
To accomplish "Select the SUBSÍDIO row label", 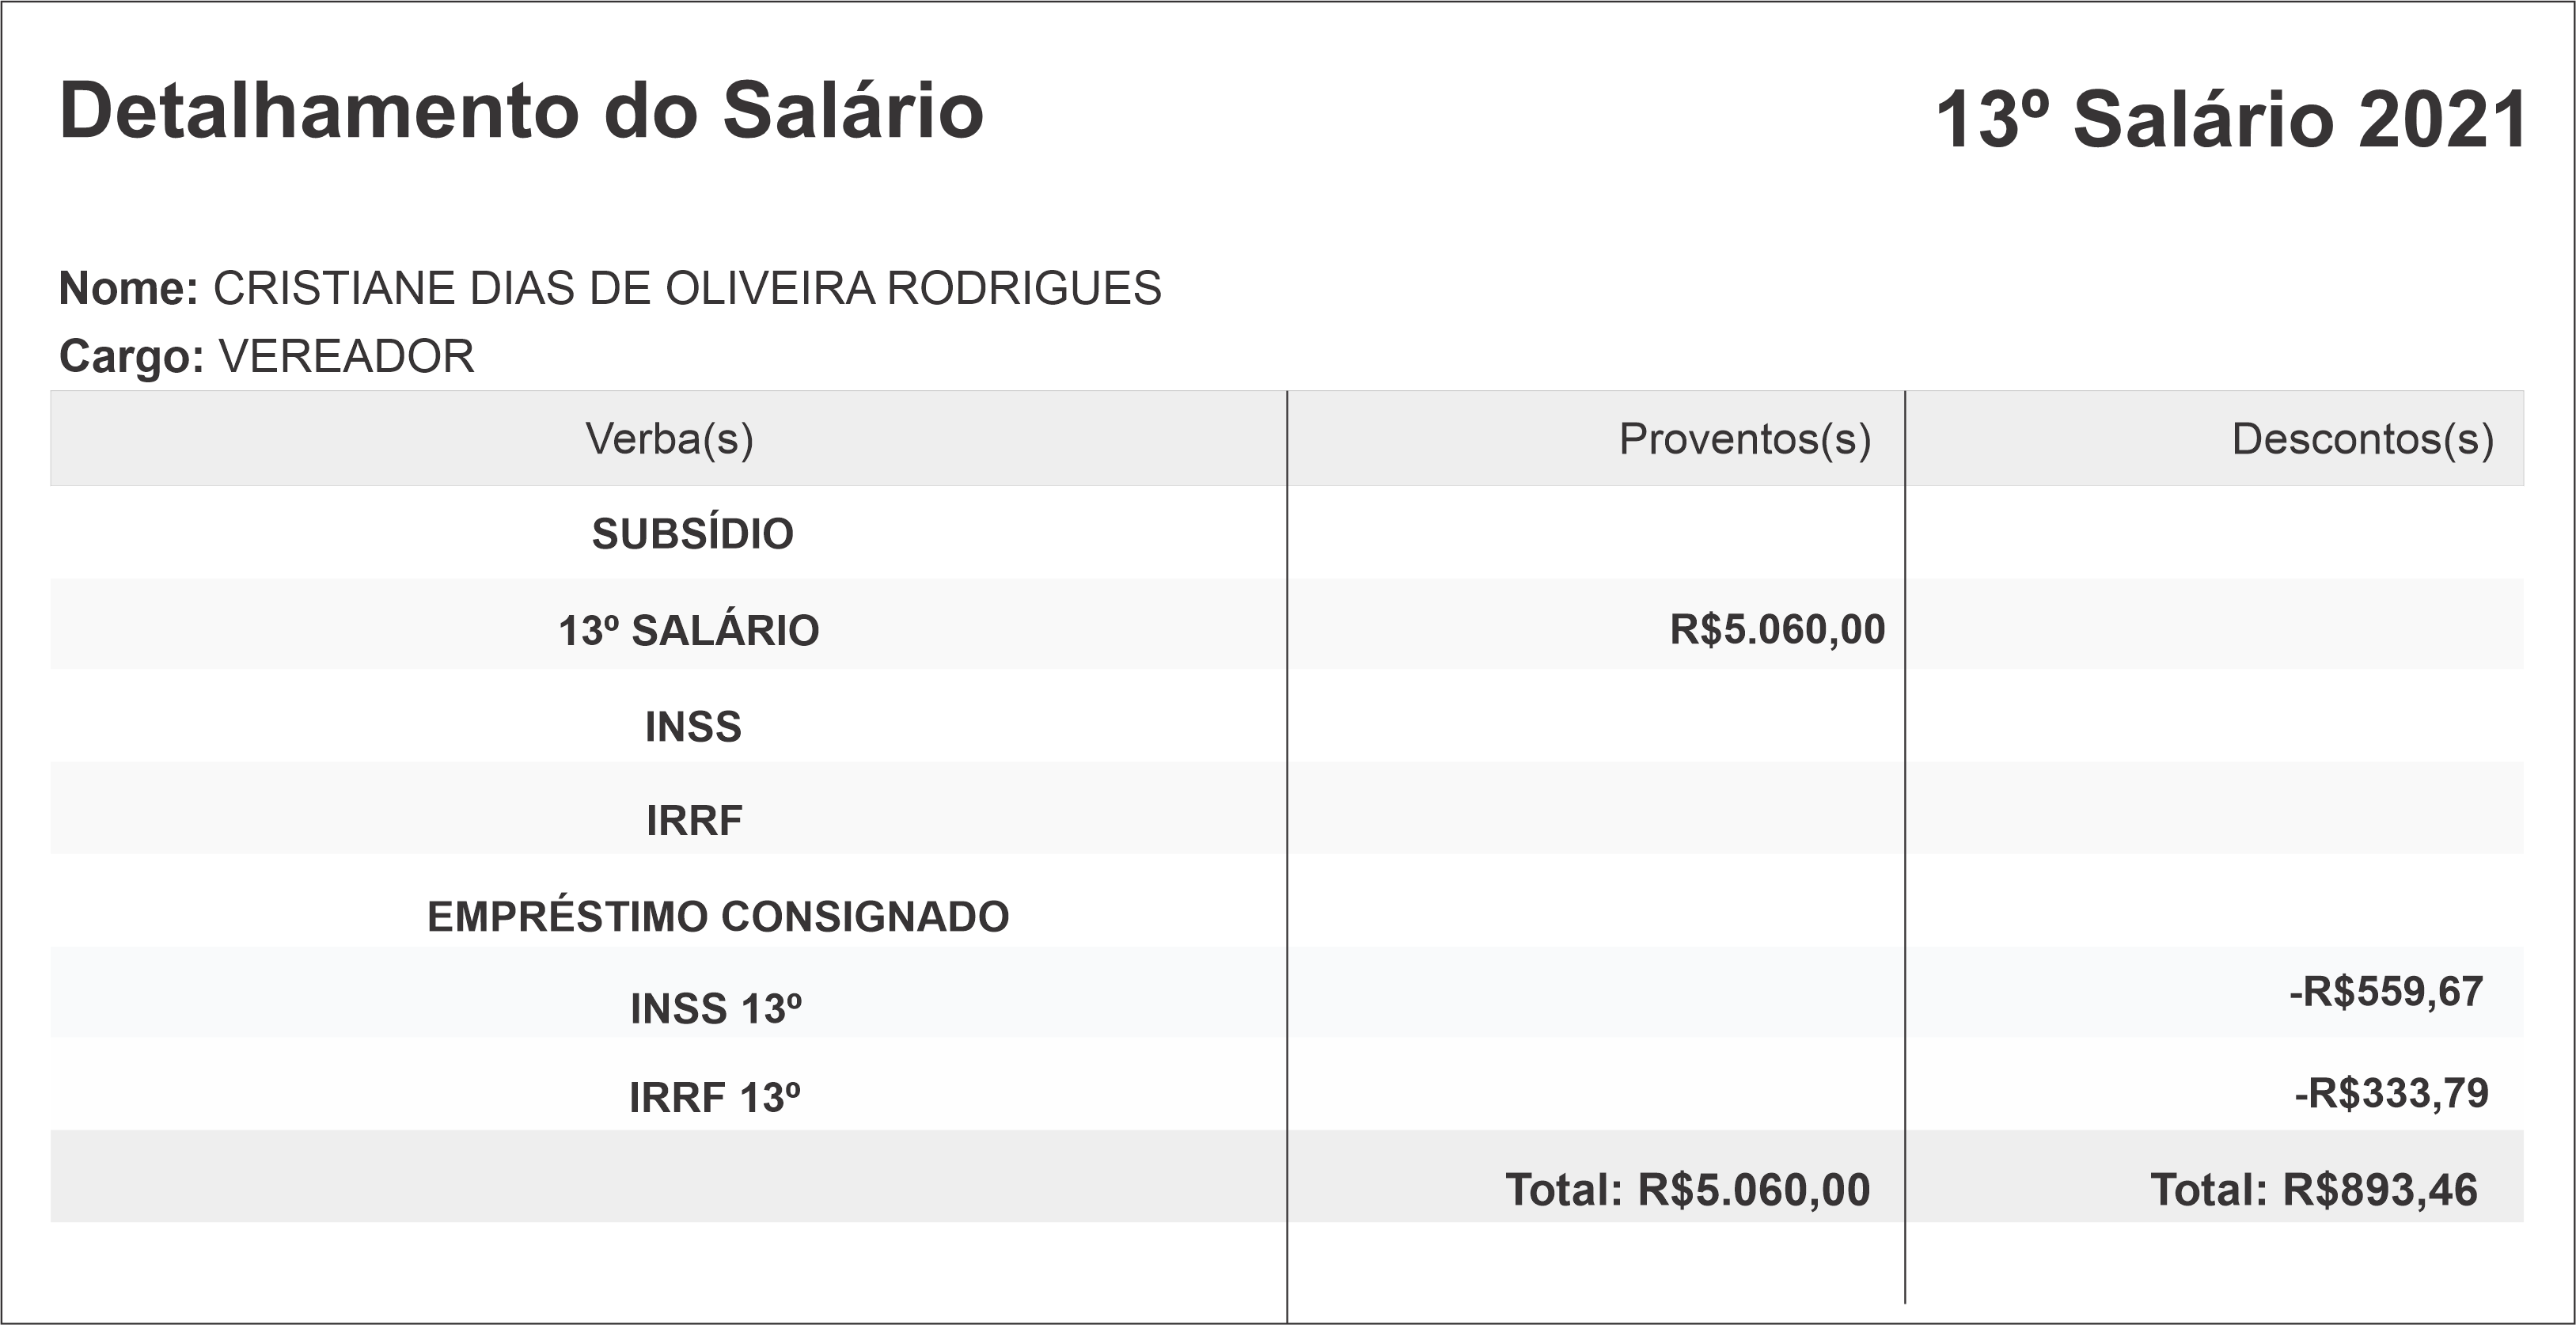I will 692,534.
